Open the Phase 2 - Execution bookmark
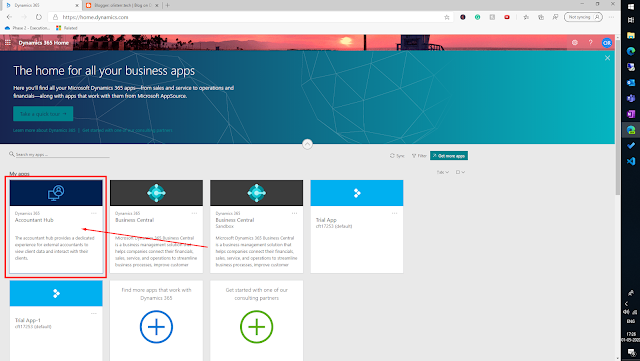Viewport: 640px width, 361px height. tap(27, 28)
